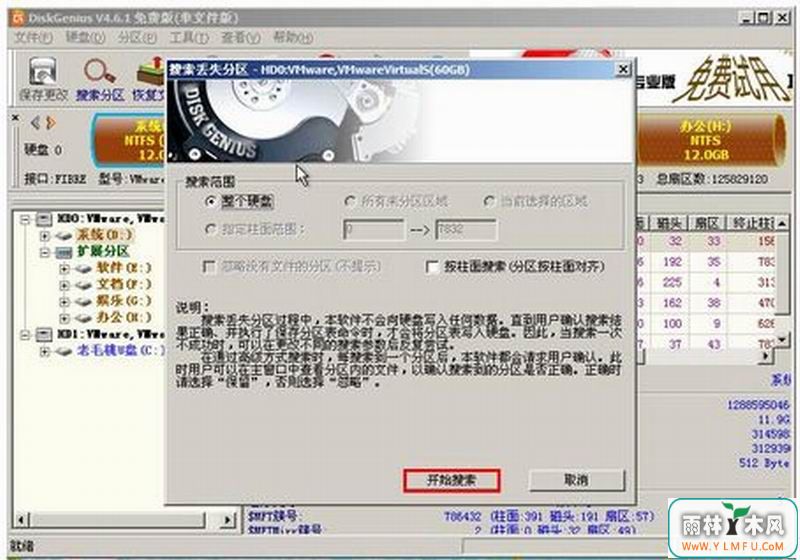The width and height of the screenshot is (800, 560).
Task: Open the 分区(P) menu
Action: [137, 38]
